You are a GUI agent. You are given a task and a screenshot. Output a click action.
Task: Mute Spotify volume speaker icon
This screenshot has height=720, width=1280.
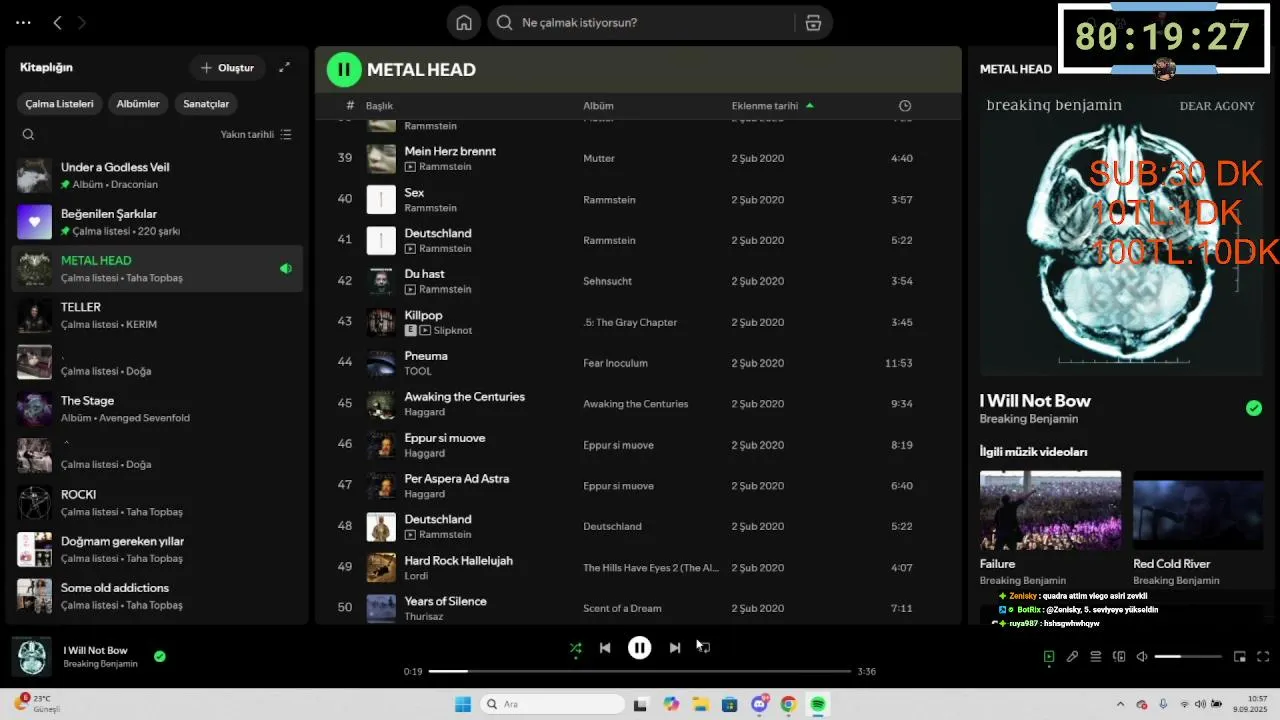click(1142, 657)
